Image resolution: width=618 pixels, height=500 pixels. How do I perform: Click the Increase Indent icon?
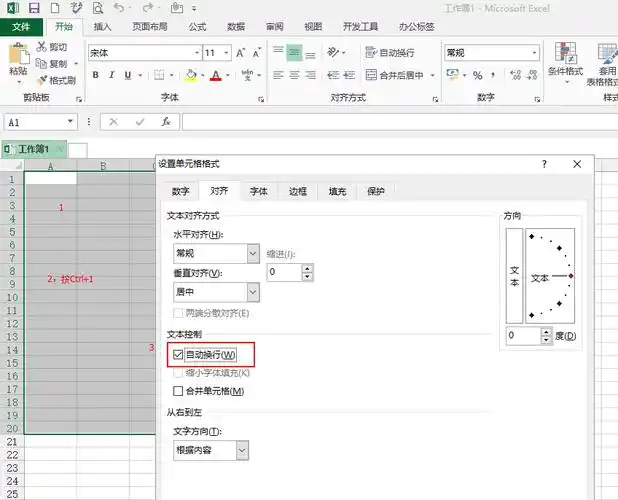[x=349, y=75]
